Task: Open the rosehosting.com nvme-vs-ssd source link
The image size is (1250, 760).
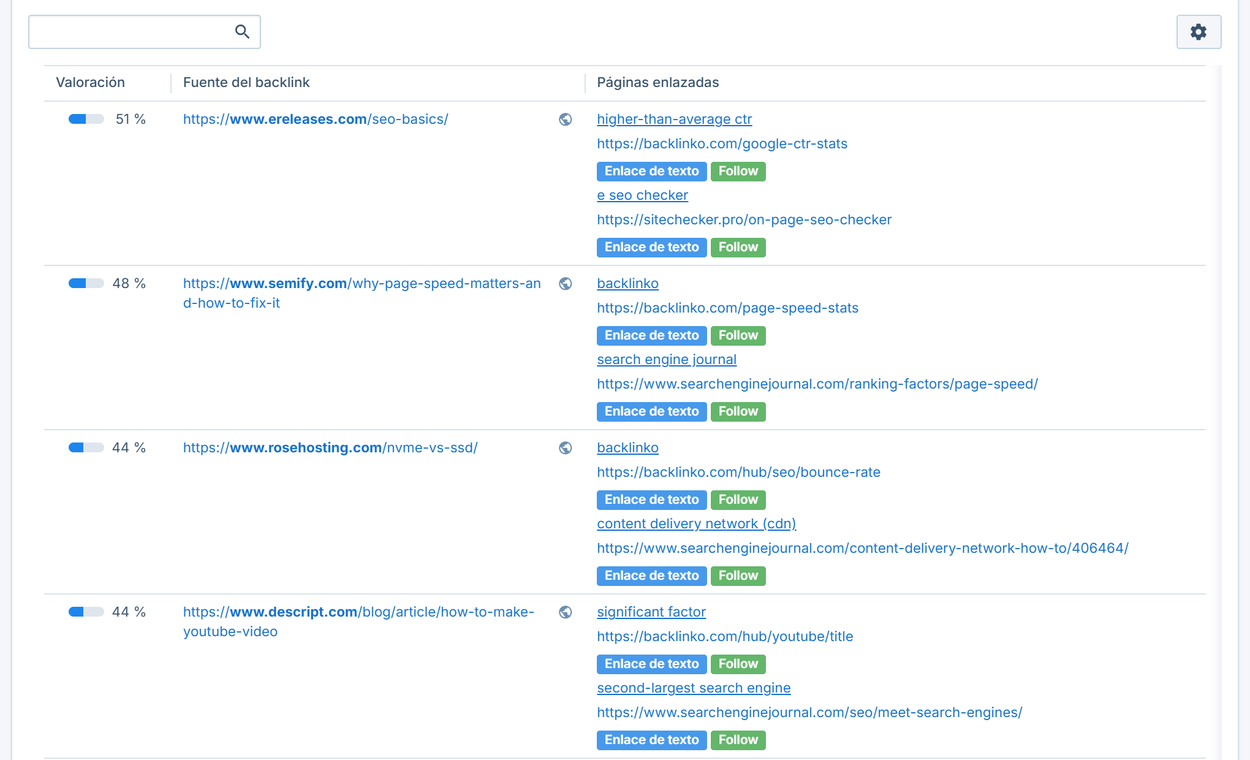Action: [x=330, y=448]
